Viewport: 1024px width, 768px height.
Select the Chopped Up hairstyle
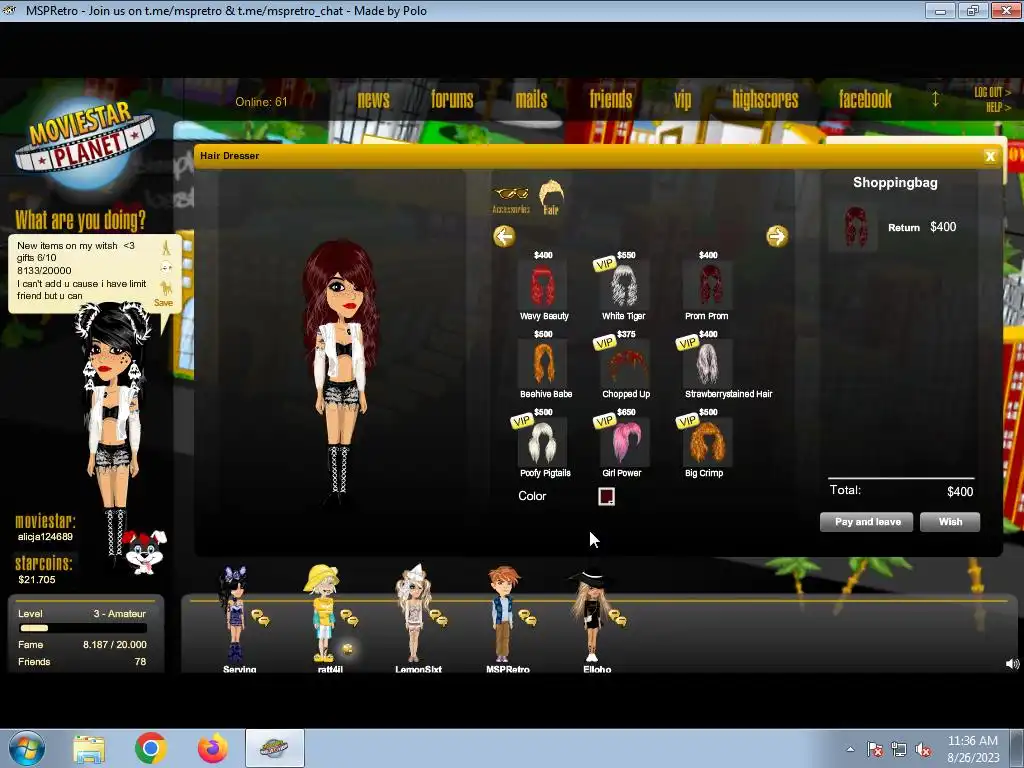625,364
